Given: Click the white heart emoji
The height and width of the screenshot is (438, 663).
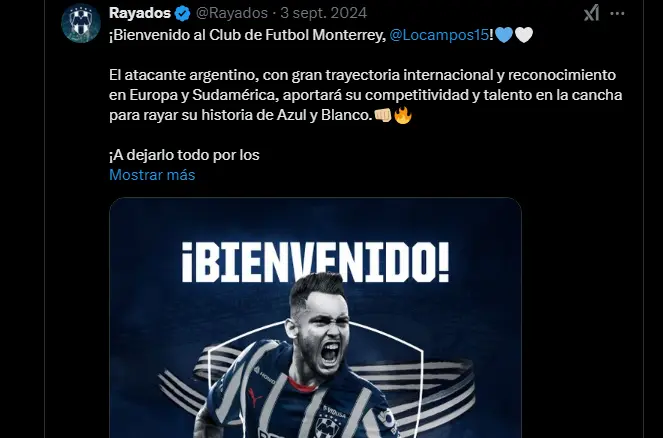Looking at the screenshot, I should tap(524, 35).
